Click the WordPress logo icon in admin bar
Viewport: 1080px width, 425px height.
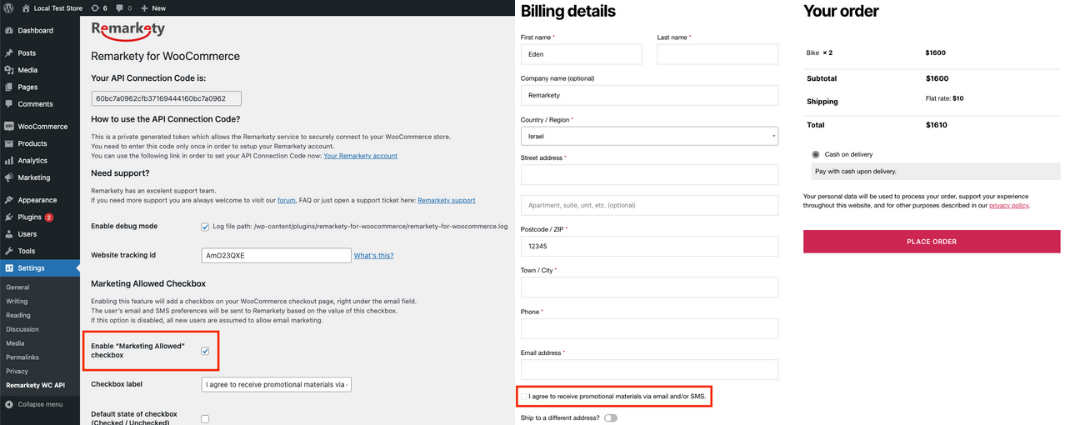8,8
